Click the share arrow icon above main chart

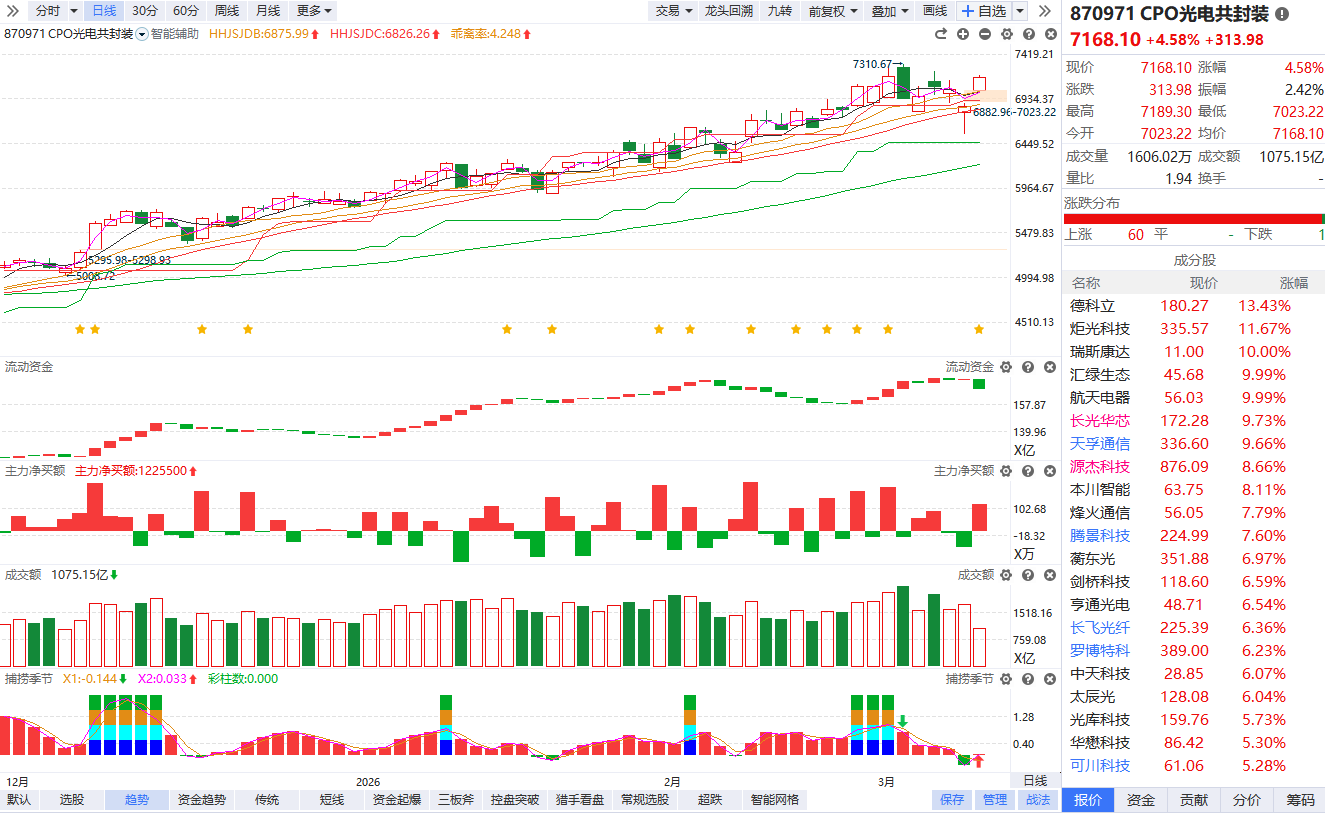941,34
